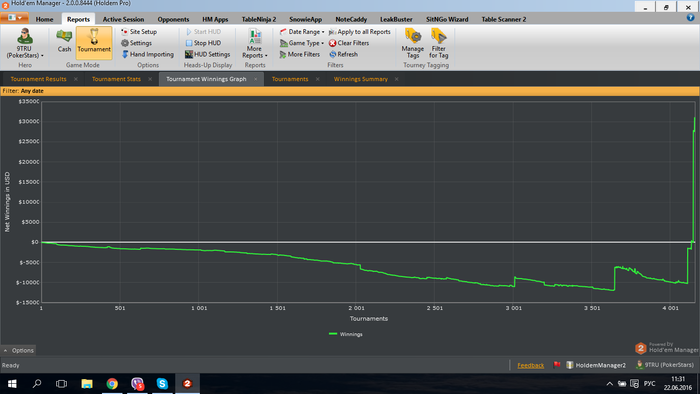Open the application menu button
Screen dimensions: 700x394
pyautogui.click(x=15, y=18)
